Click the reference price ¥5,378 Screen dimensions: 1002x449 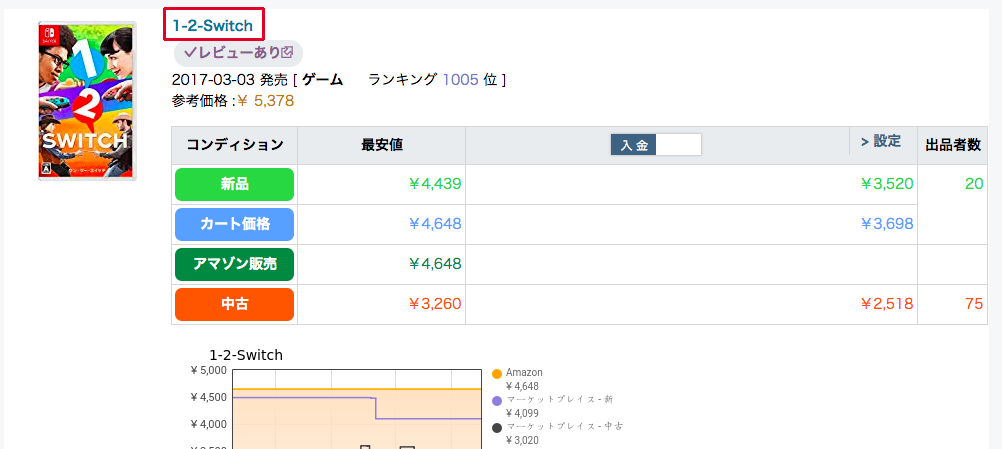266,101
